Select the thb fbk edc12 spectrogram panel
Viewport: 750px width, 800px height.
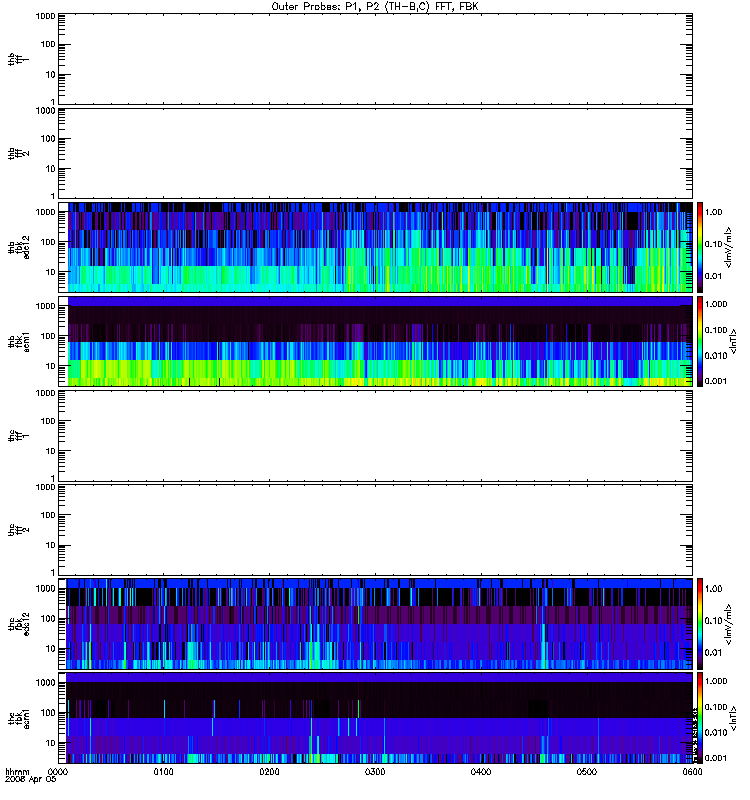tap(376, 247)
